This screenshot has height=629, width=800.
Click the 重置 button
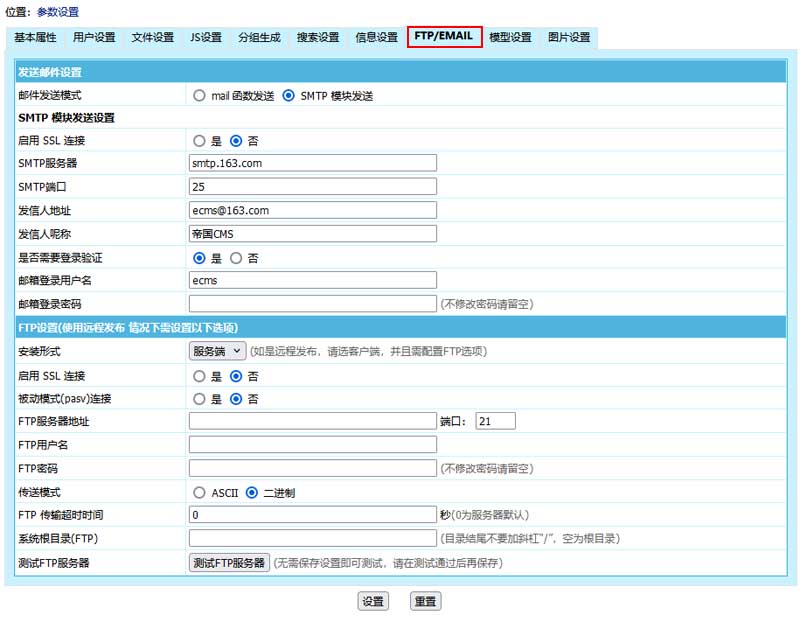425,602
